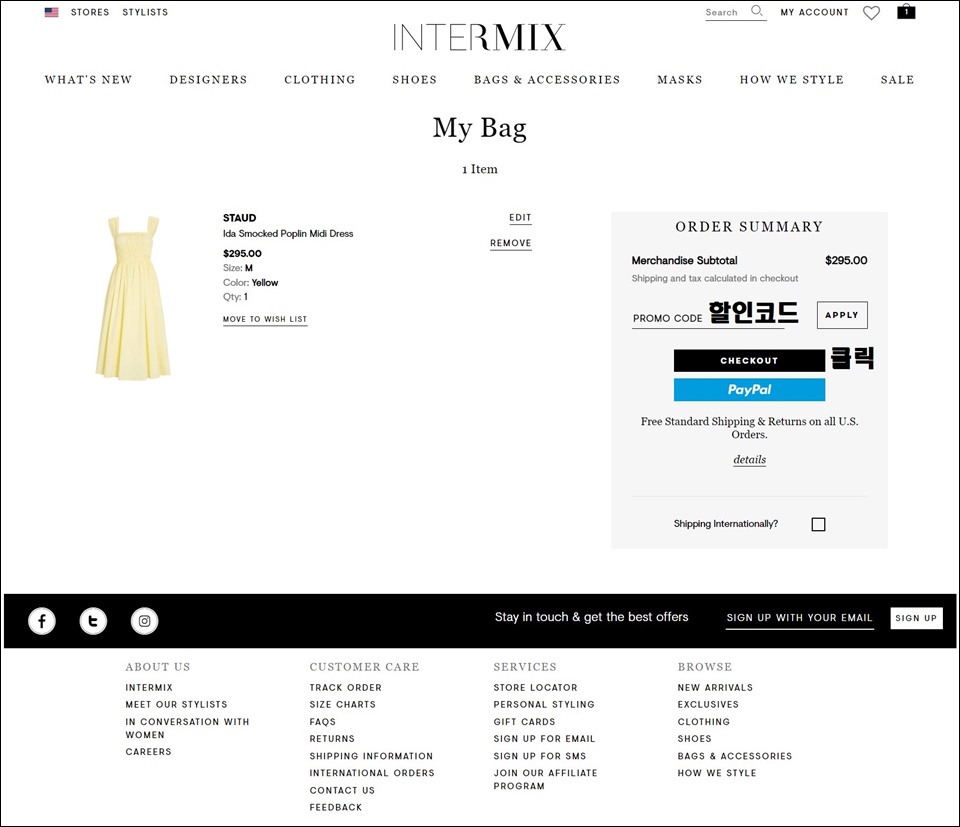Click the STAUD brand name

[239, 218]
